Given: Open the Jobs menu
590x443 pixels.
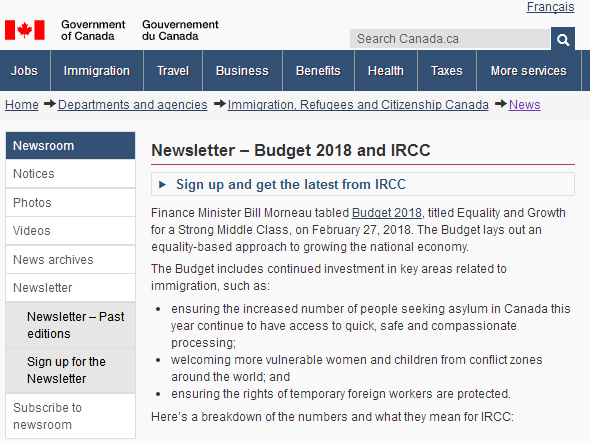Looking at the screenshot, I should [x=24, y=71].
